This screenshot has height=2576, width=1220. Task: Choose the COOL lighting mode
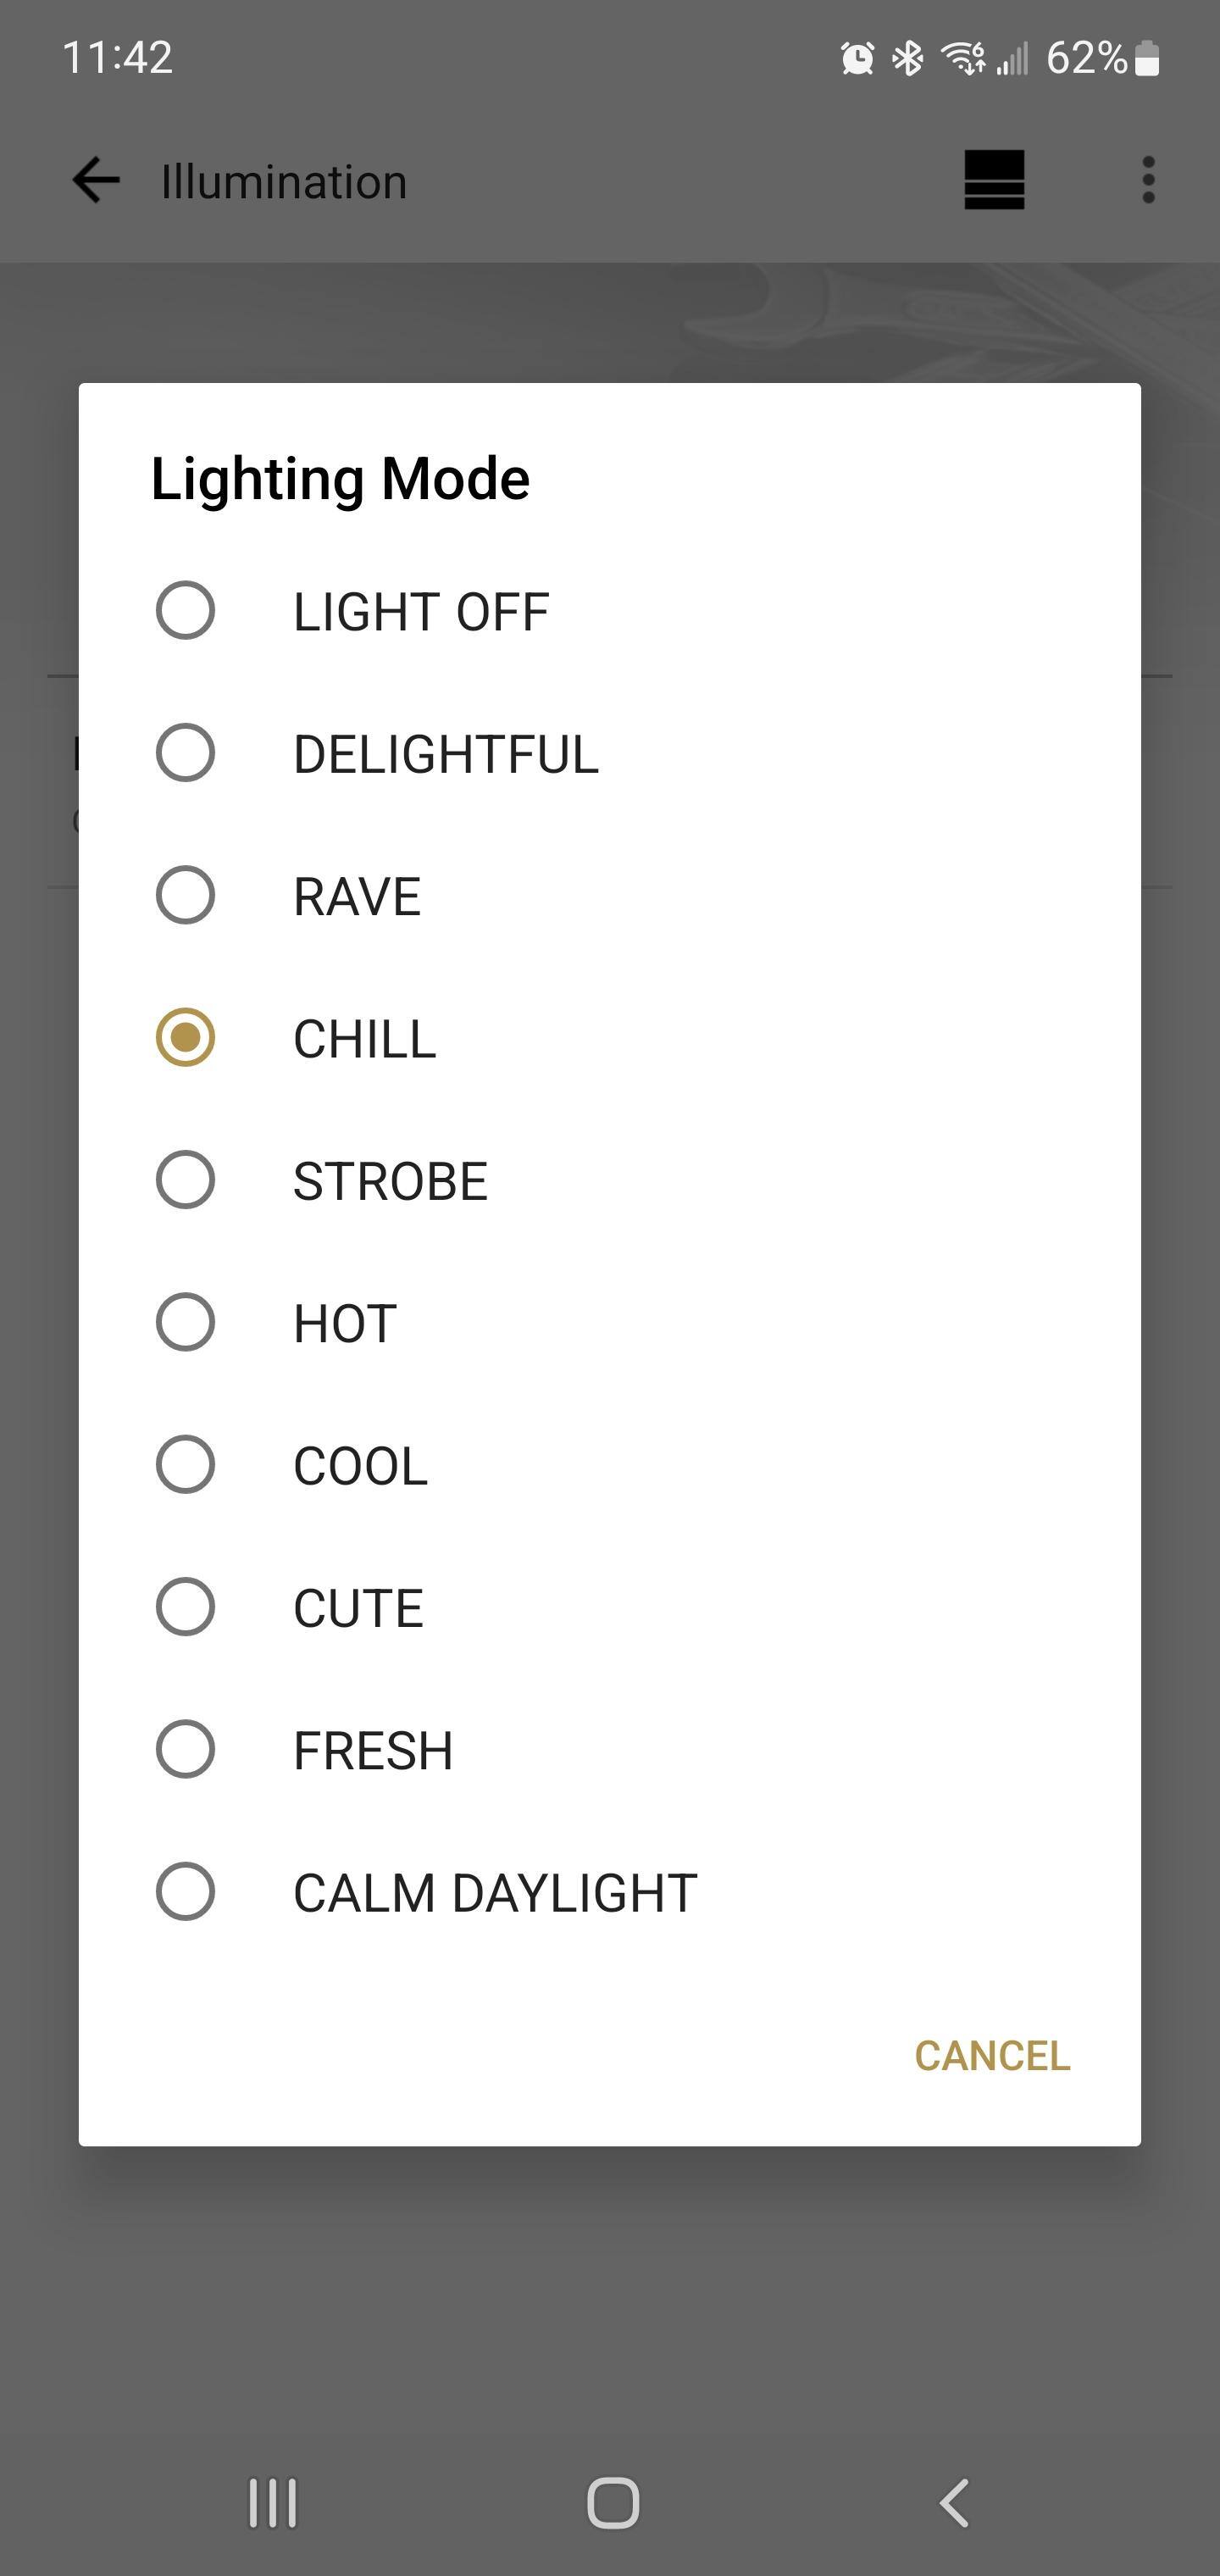[x=186, y=1465]
